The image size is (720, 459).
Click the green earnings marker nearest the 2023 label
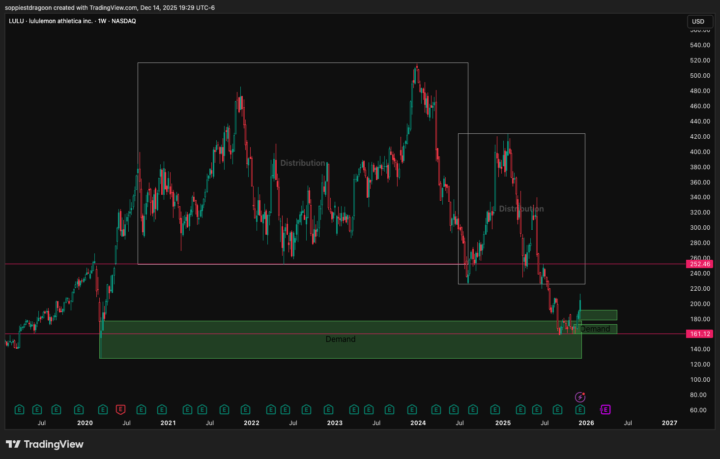coord(328,409)
